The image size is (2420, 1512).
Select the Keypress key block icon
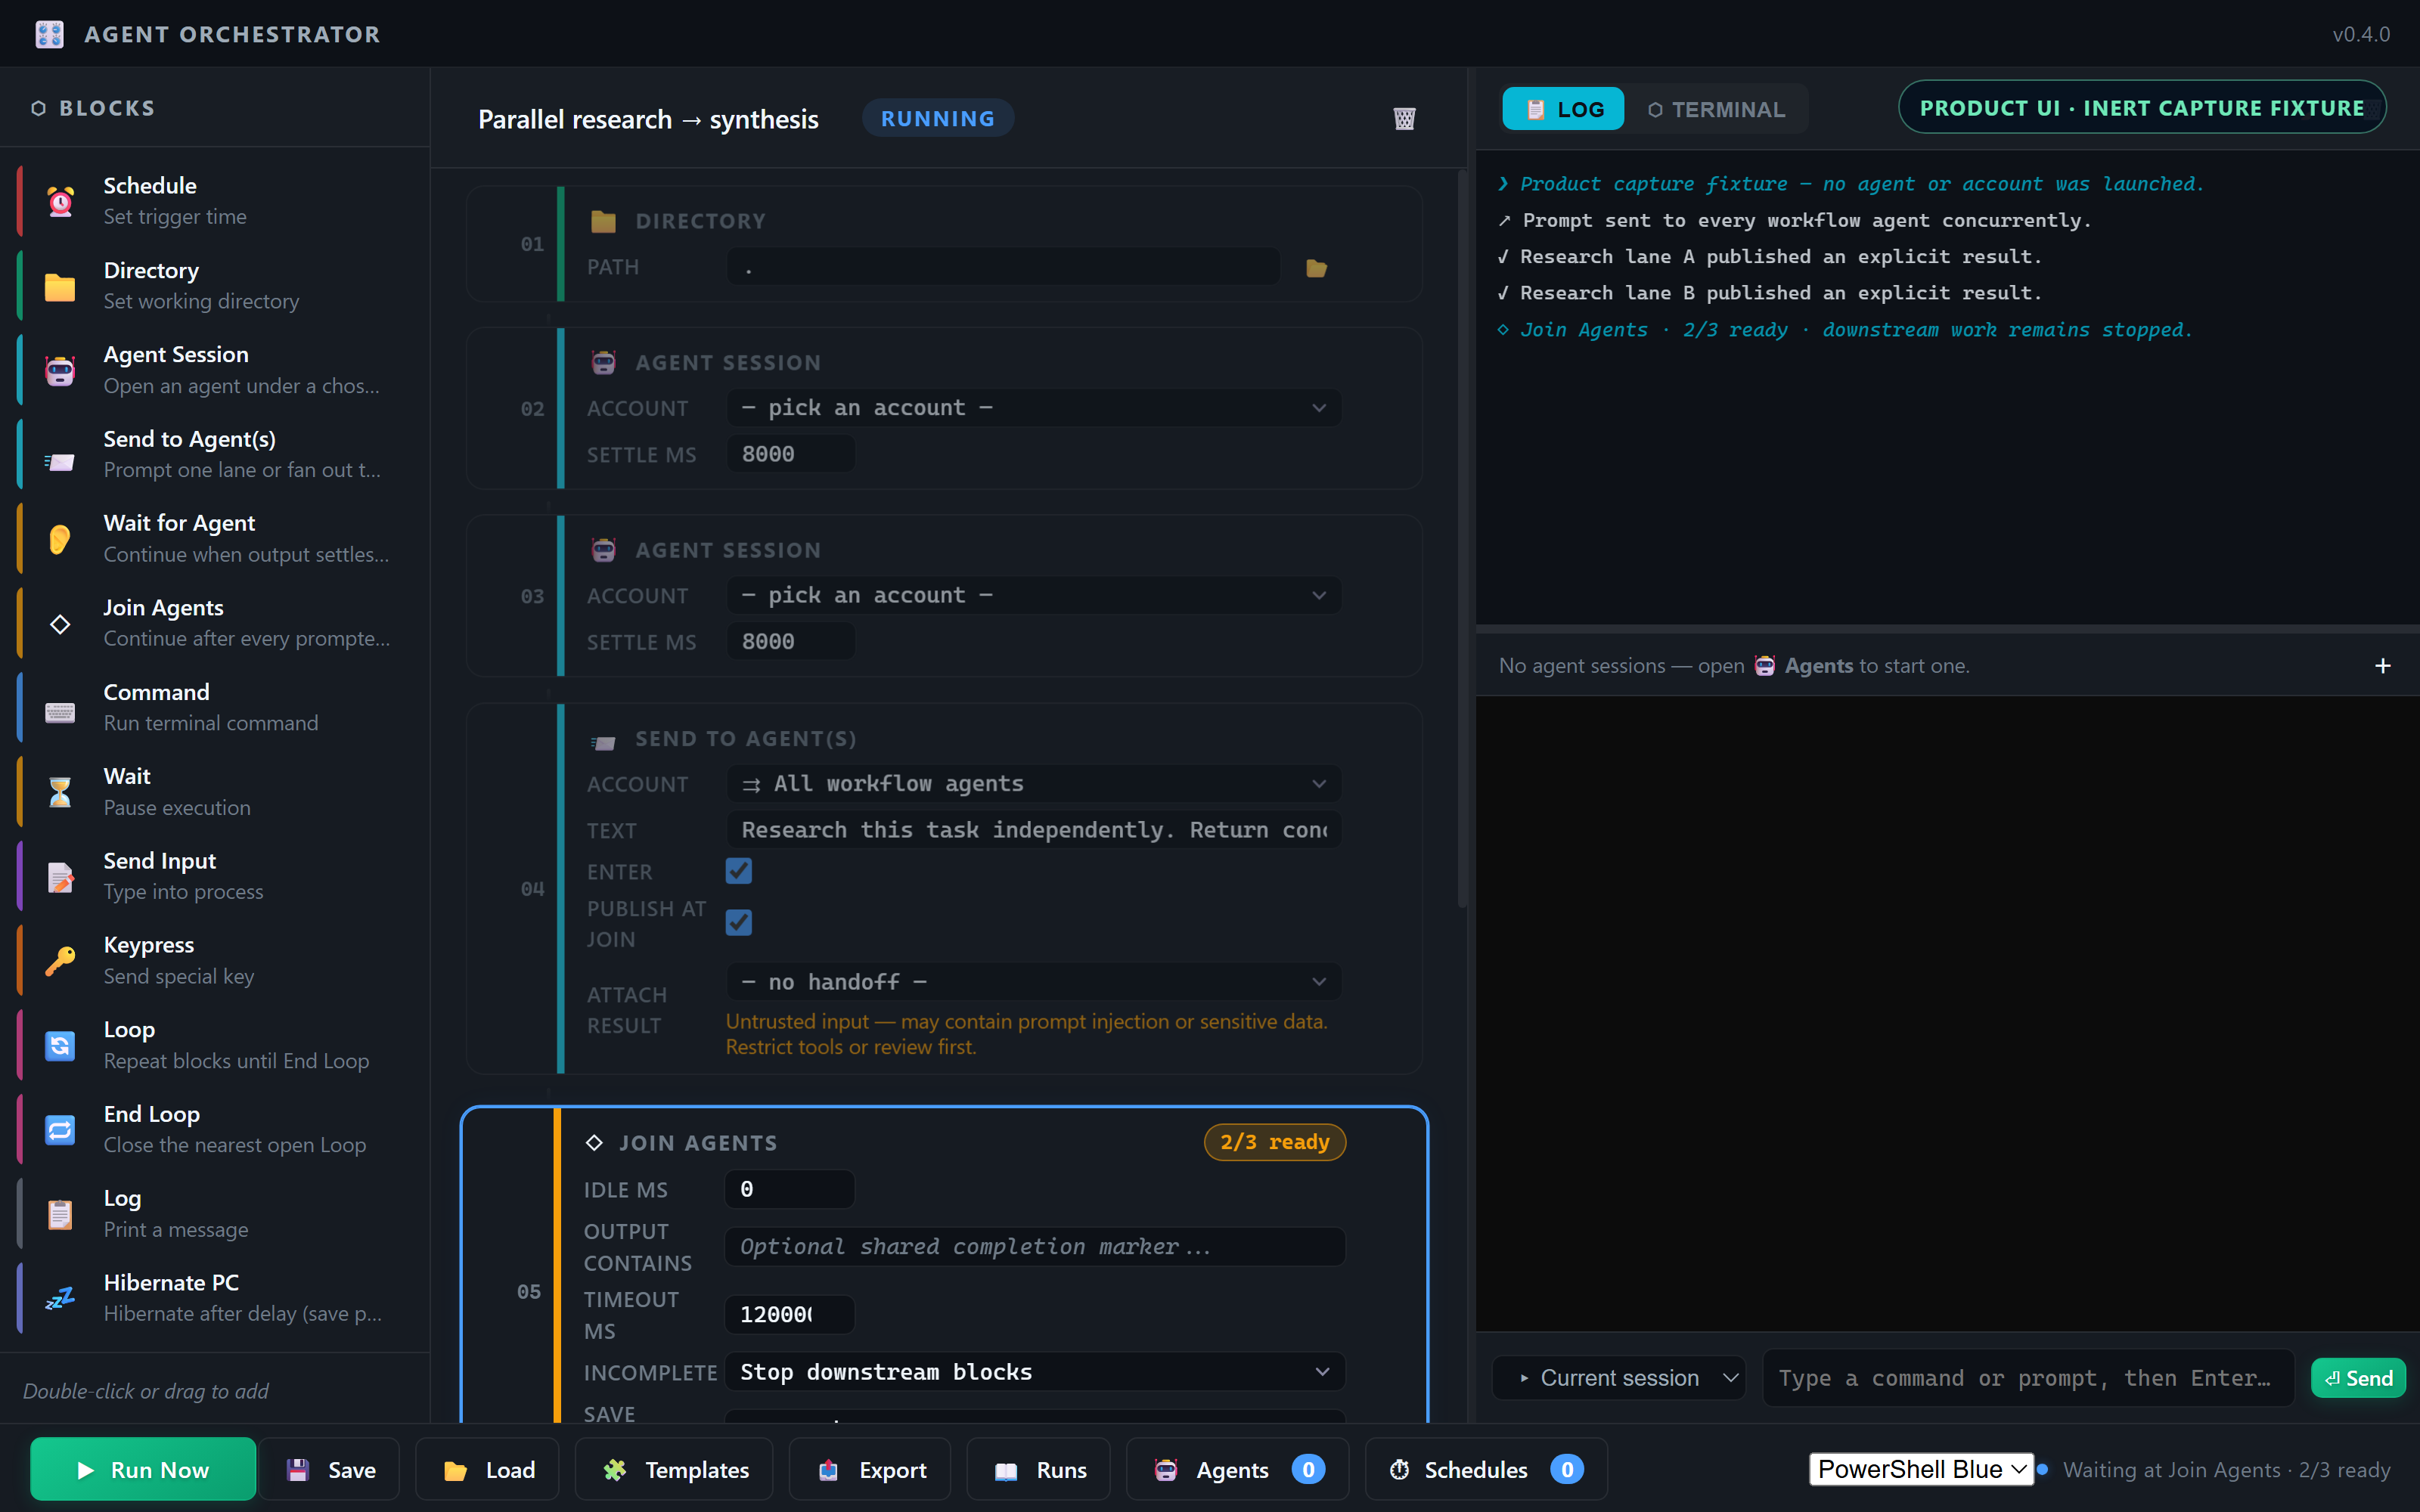coord(60,961)
